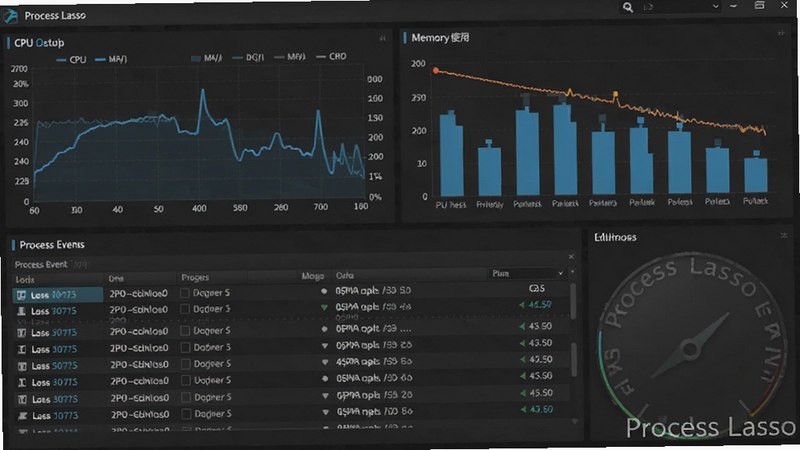This screenshot has height=450, width=800.
Task: Toggle checkbox beside 'Uogner 5'
Action: (186, 381)
